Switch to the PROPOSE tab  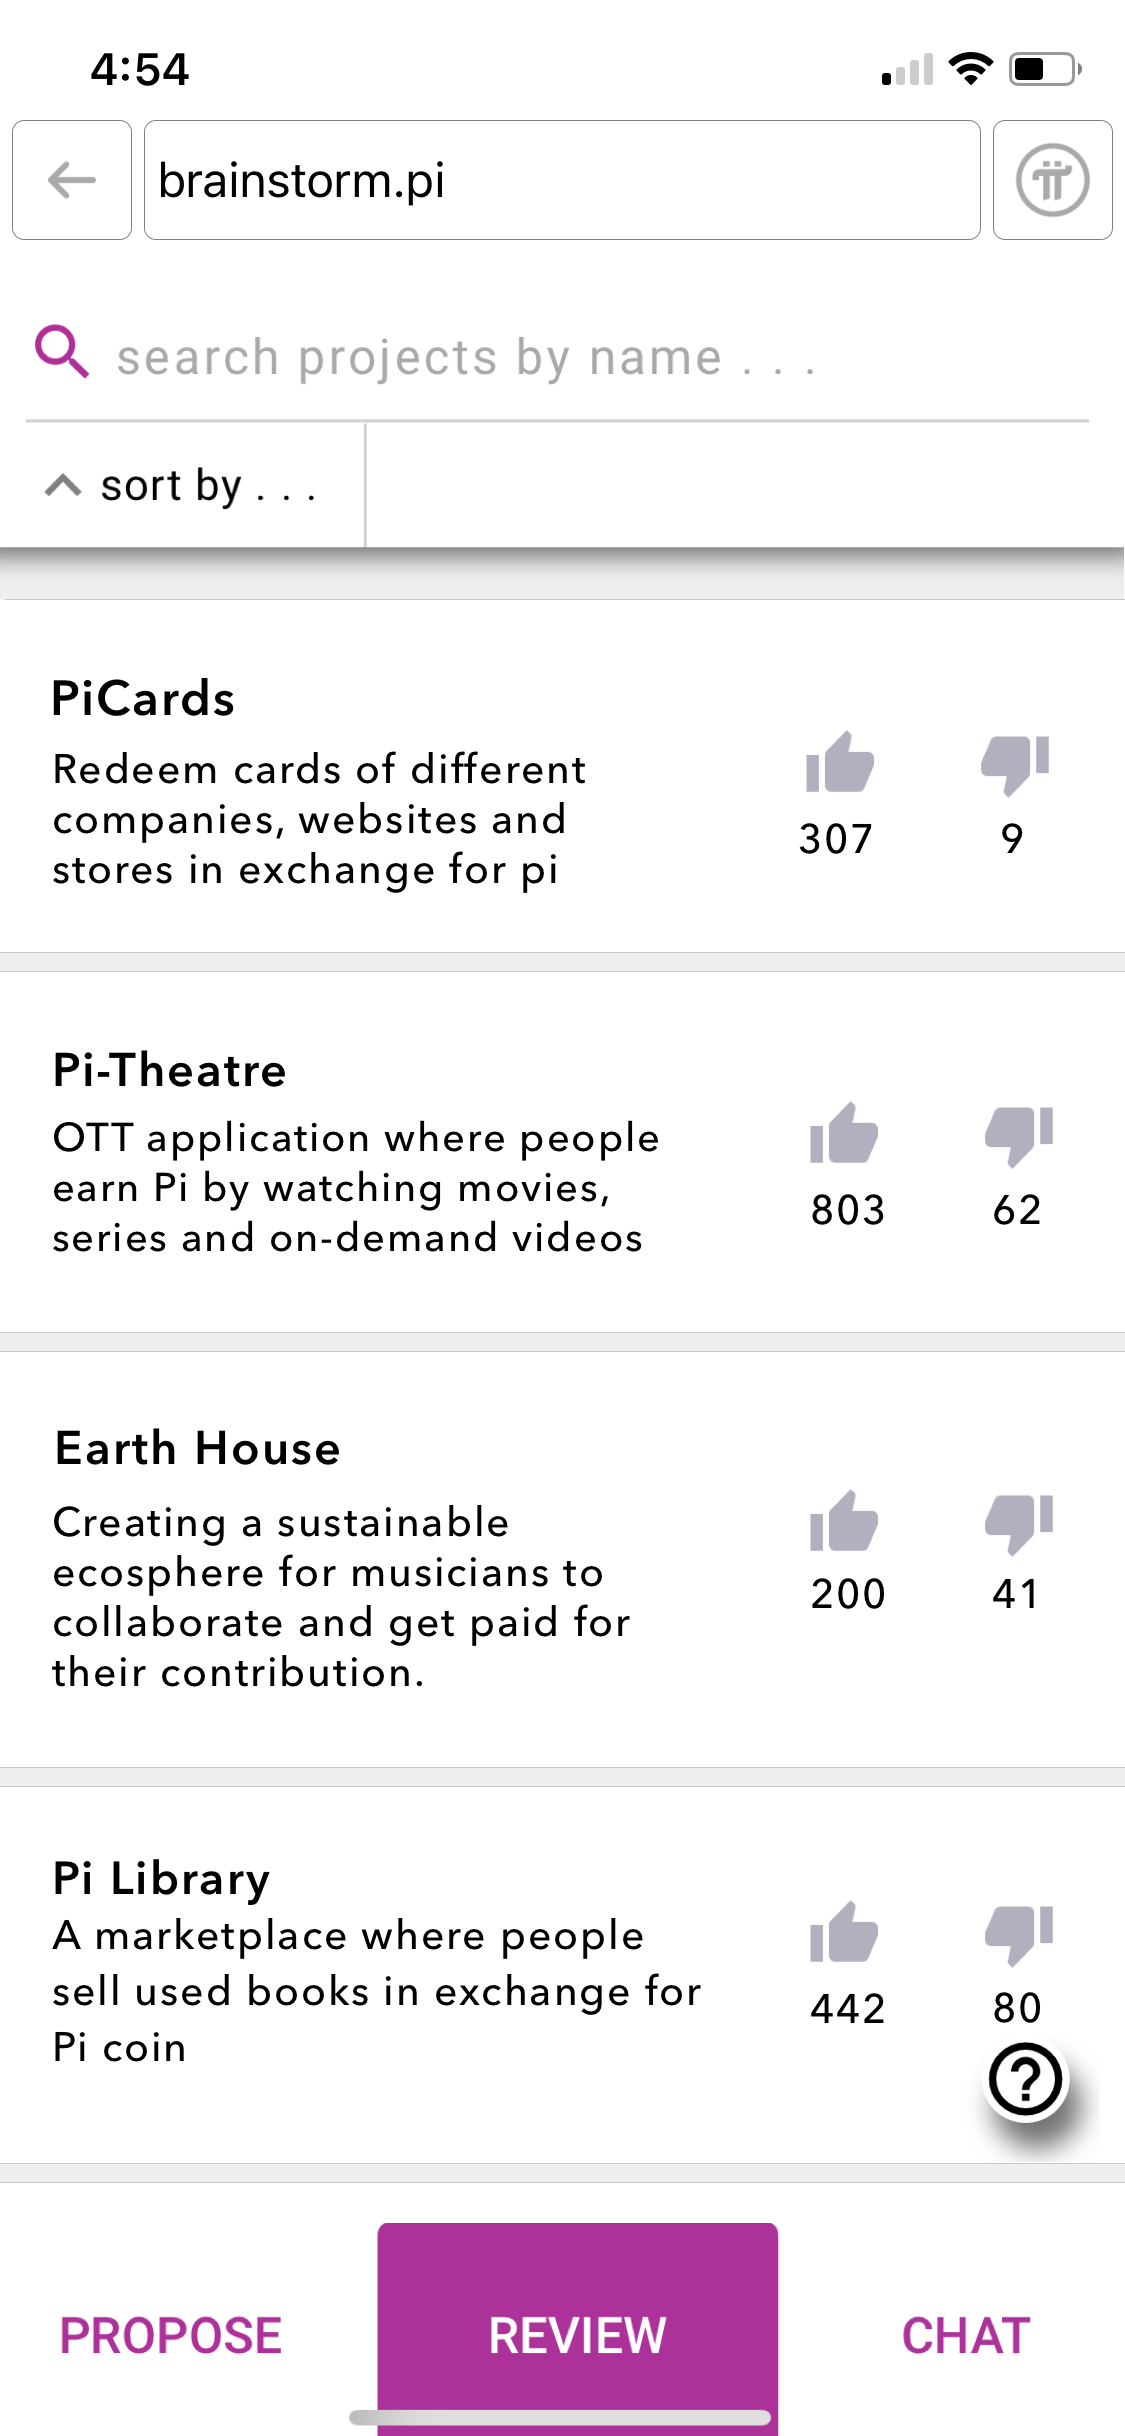(171, 2336)
